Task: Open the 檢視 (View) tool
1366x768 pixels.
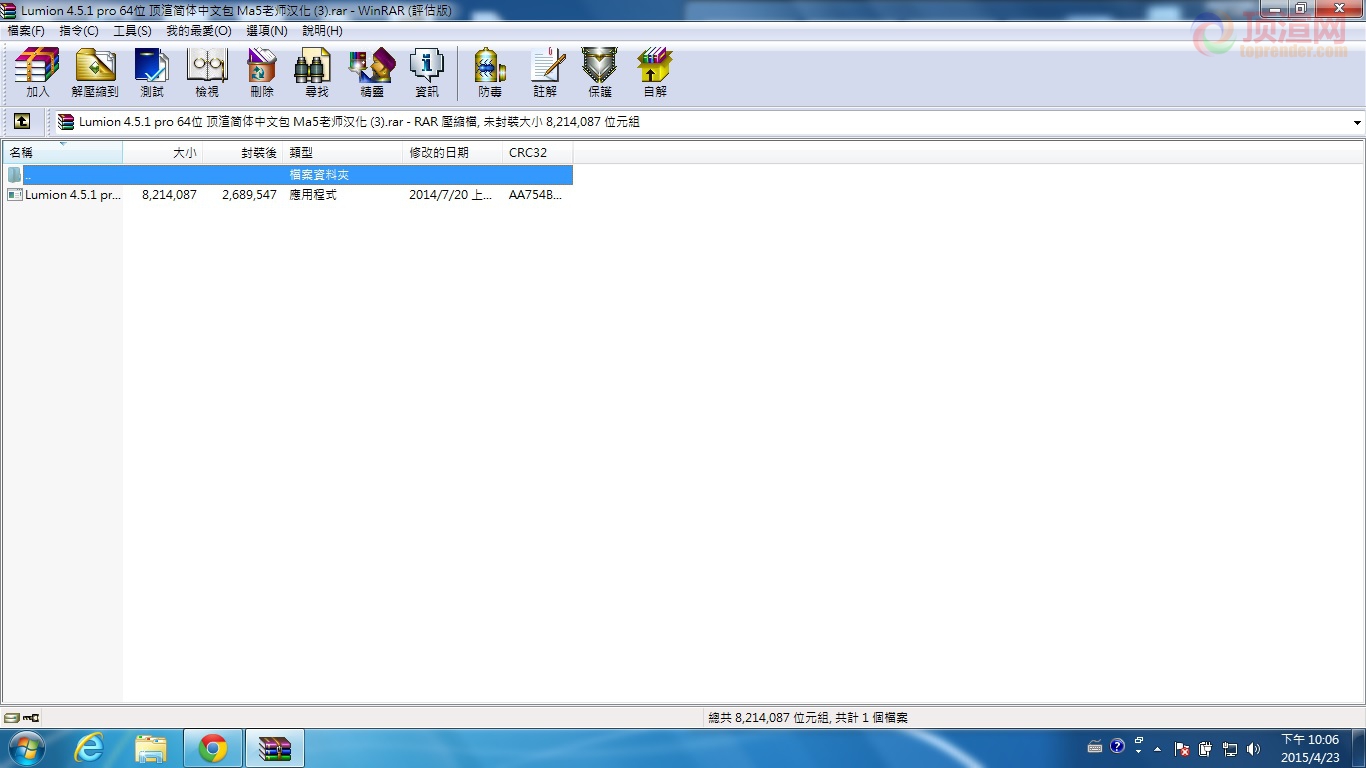Action: click(207, 73)
